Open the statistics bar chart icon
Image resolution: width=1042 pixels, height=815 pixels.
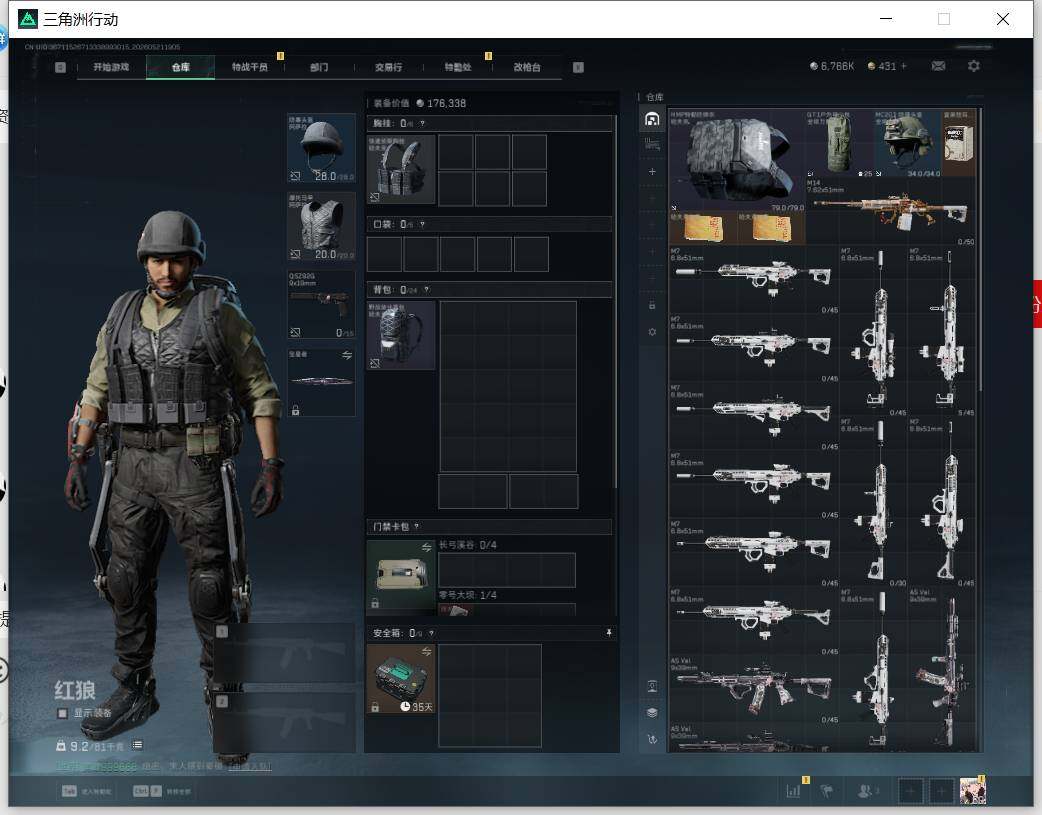point(793,791)
